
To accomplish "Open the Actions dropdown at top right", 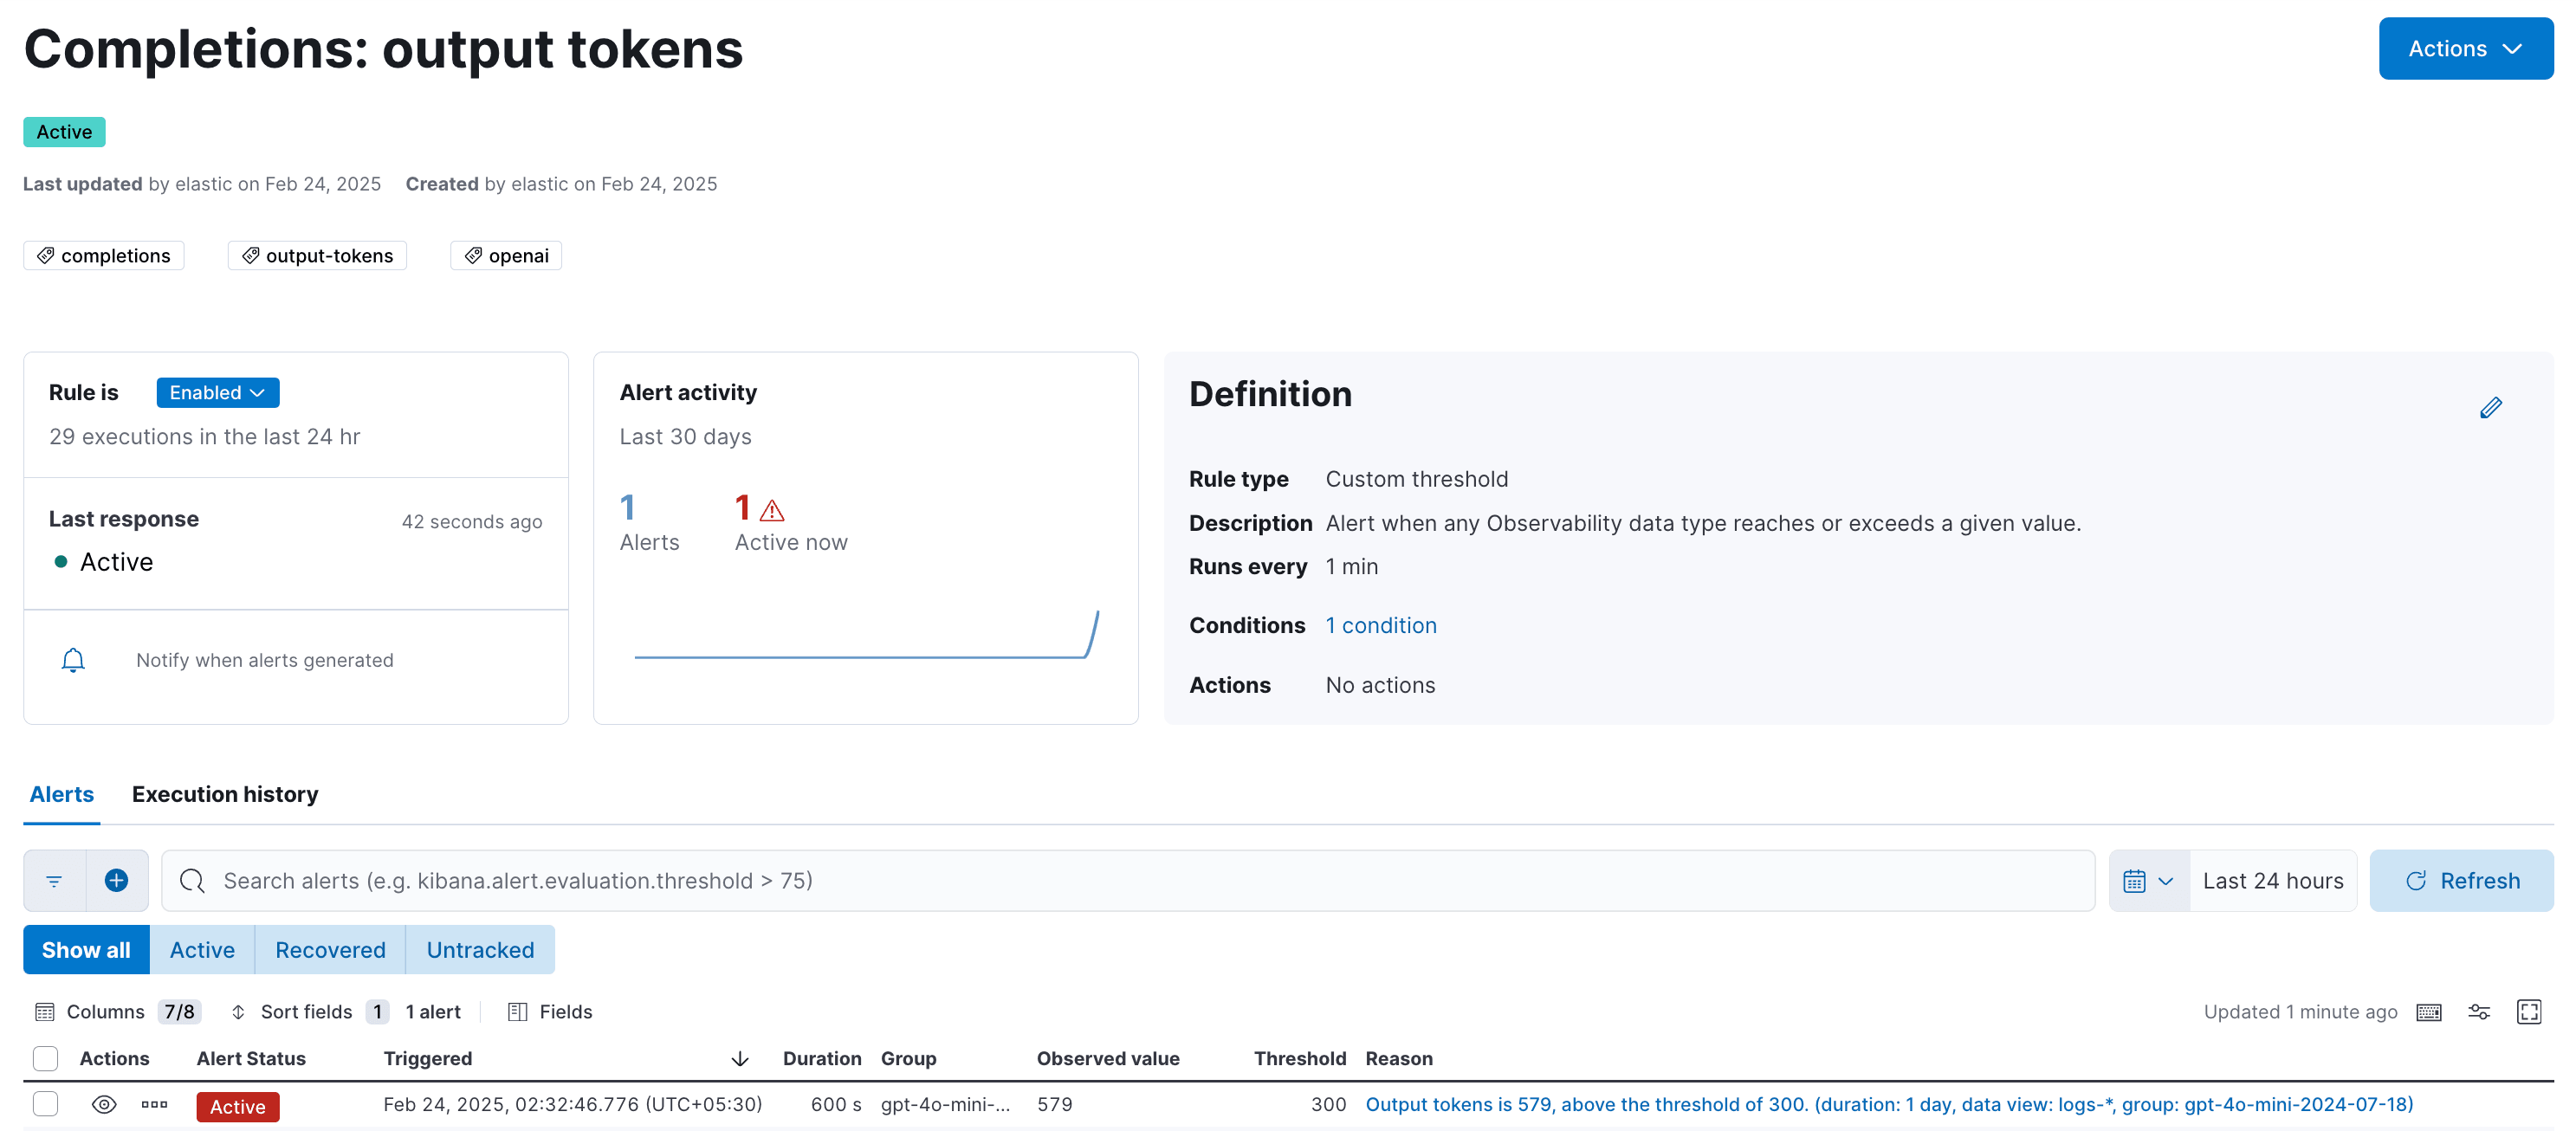I will (x=2464, y=47).
